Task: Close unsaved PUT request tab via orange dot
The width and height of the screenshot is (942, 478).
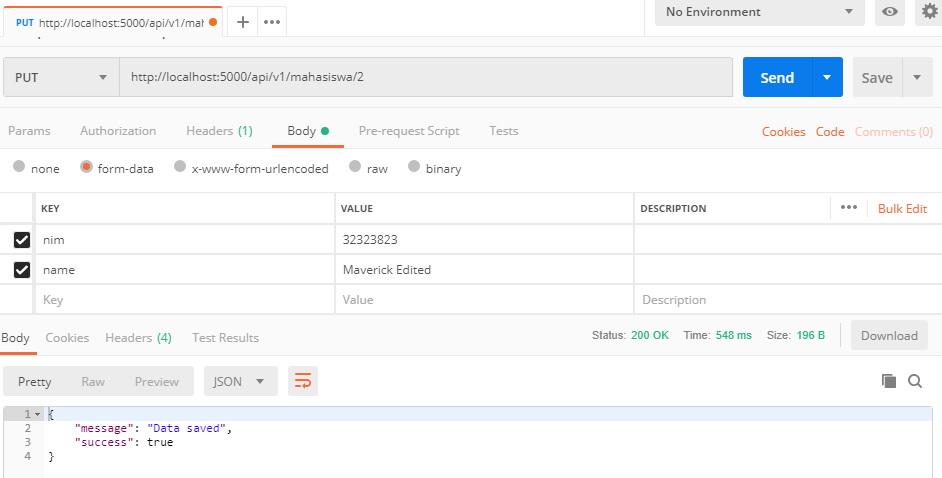Action: coord(213,23)
